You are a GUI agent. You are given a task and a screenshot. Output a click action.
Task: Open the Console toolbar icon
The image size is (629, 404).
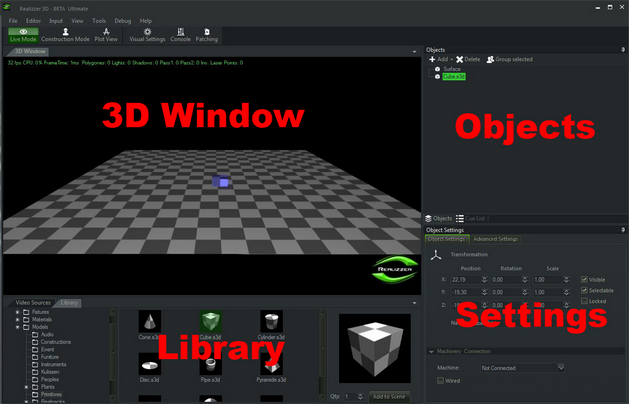pyautogui.click(x=181, y=32)
